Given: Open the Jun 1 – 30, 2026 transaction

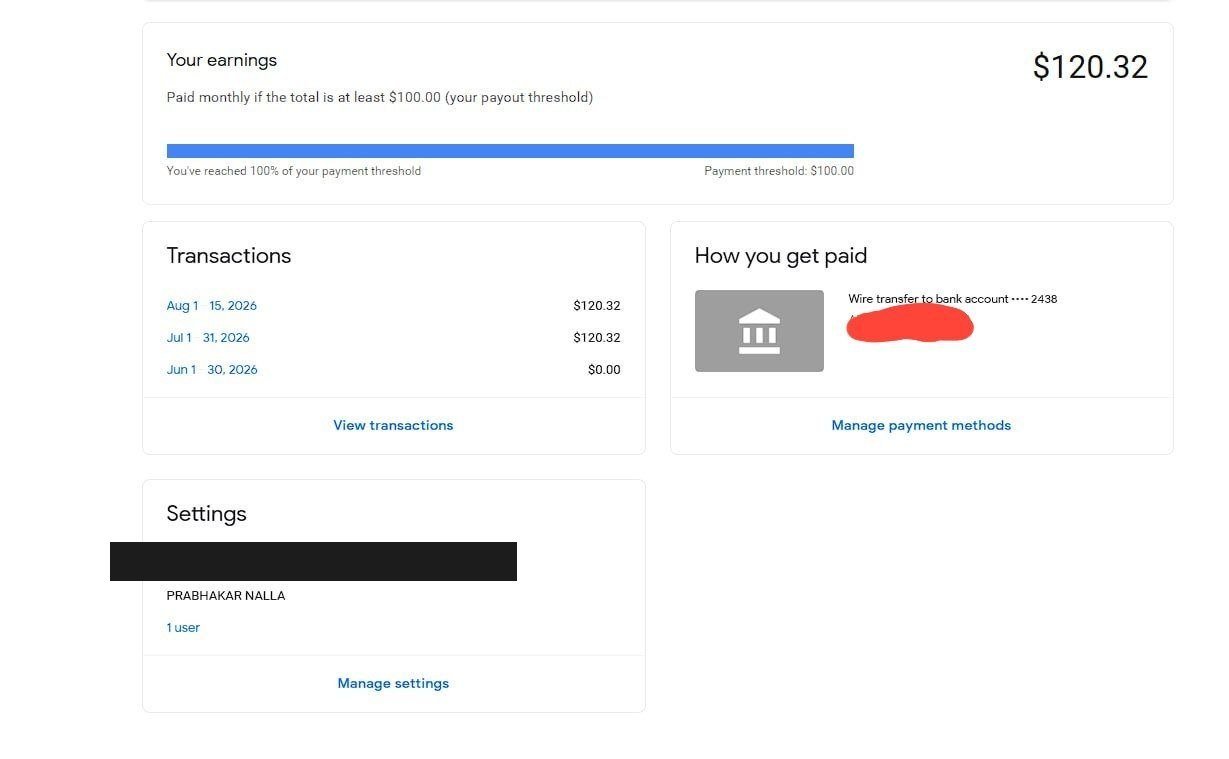Looking at the screenshot, I should click(x=212, y=370).
